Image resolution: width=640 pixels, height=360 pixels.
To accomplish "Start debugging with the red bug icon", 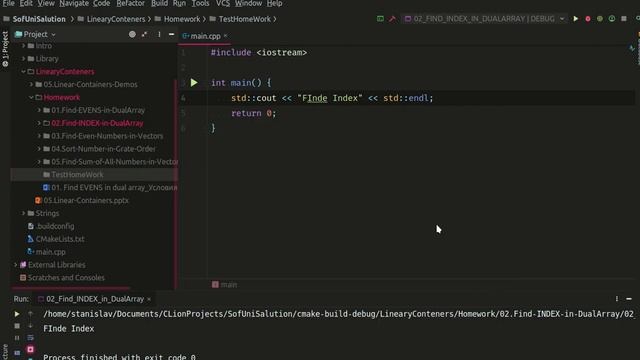I will click(x=588, y=19).
